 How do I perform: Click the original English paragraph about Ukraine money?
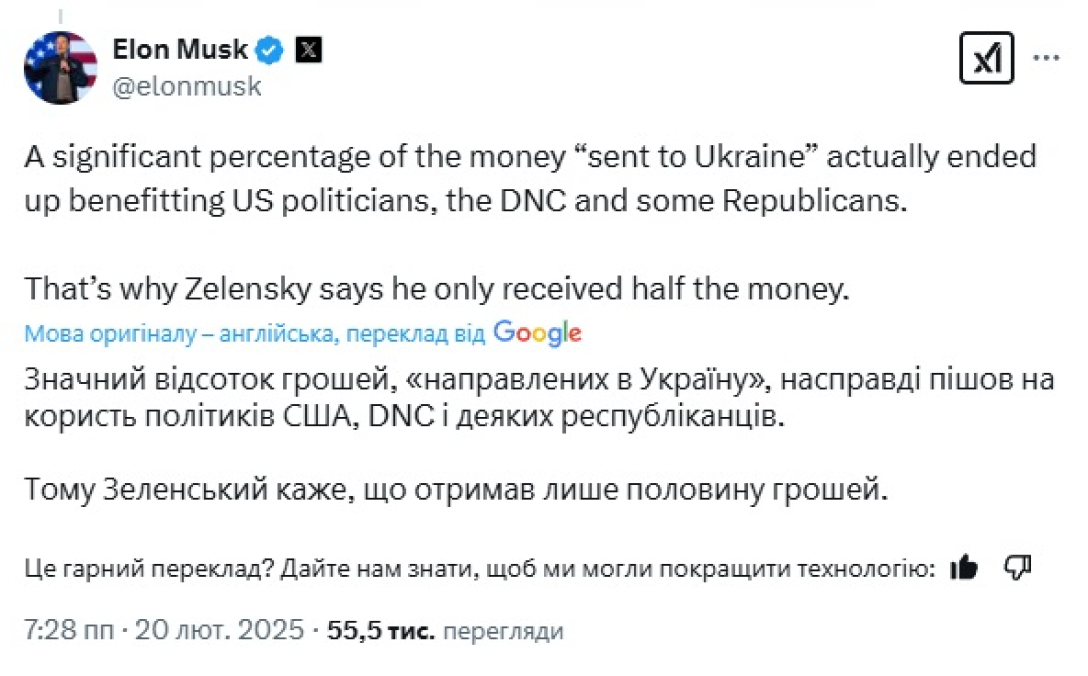(530, 178)
